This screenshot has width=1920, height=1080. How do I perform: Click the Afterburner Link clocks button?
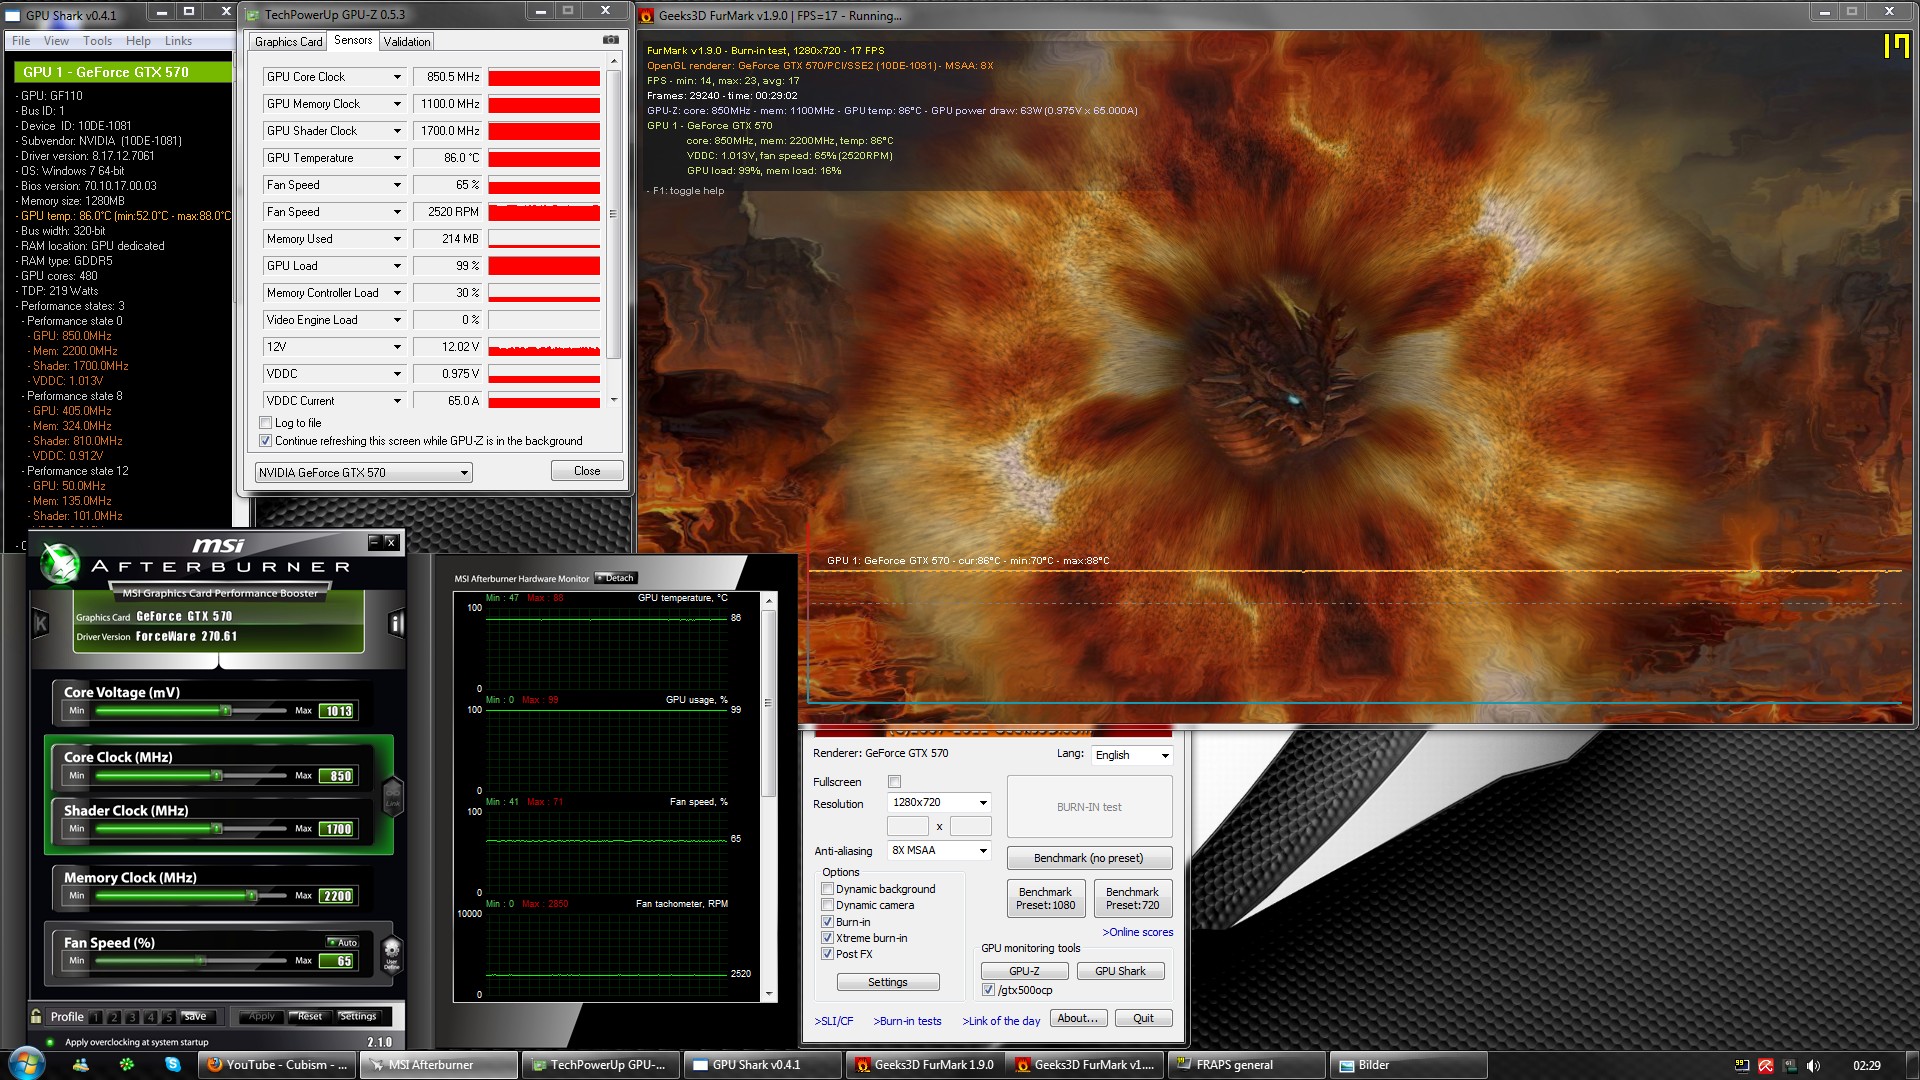click(x=392, y=795)
